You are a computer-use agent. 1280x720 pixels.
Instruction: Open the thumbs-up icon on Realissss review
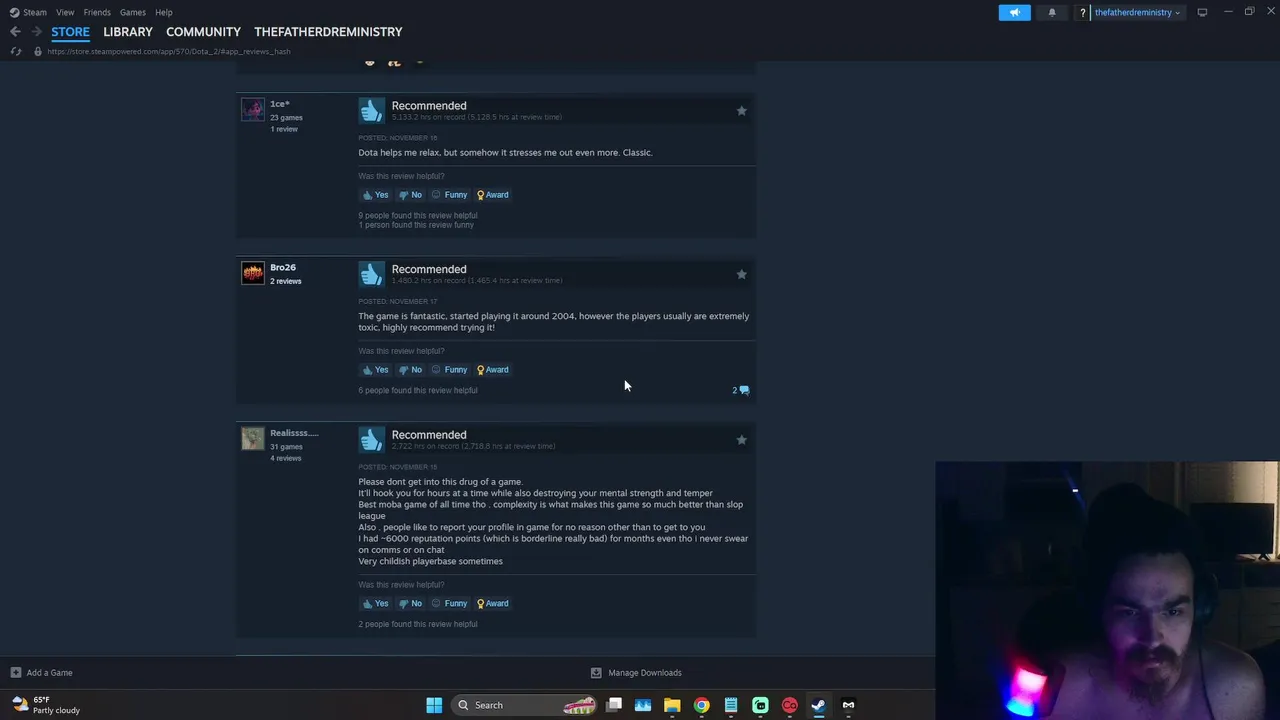(371, 440)
